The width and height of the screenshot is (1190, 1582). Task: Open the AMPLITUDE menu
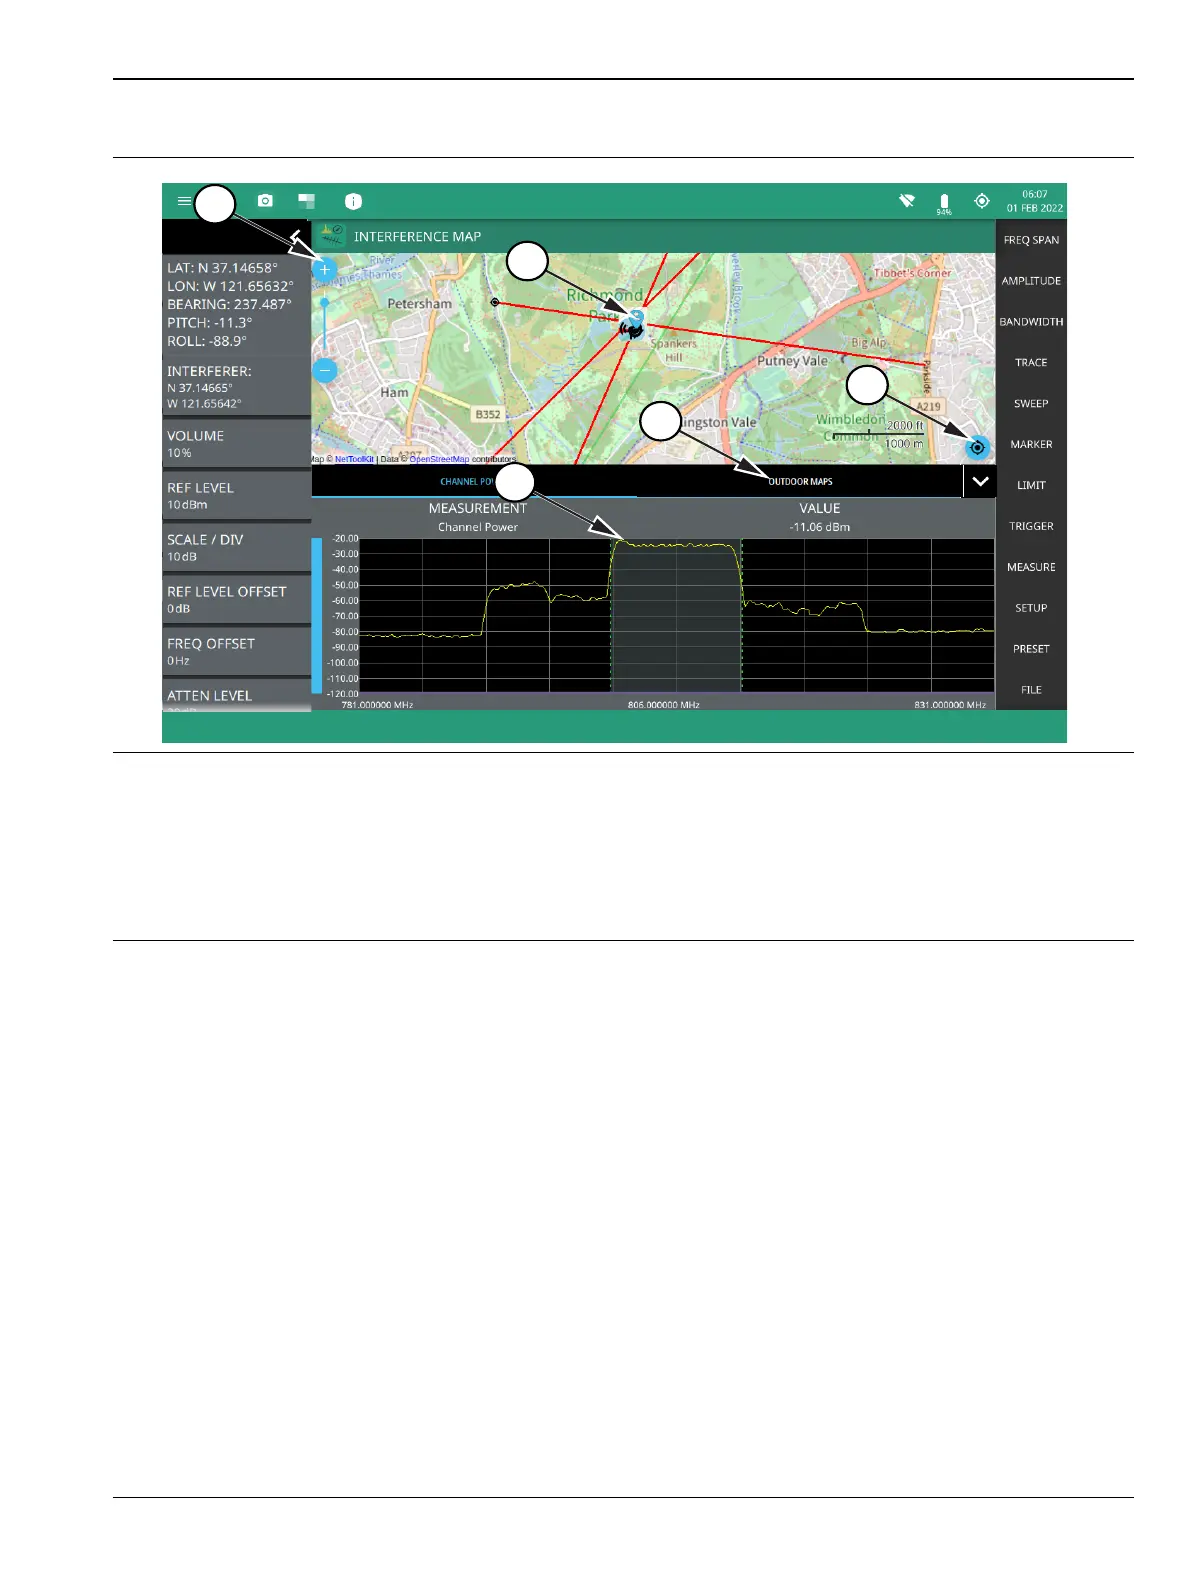[x=1031, y=281]
